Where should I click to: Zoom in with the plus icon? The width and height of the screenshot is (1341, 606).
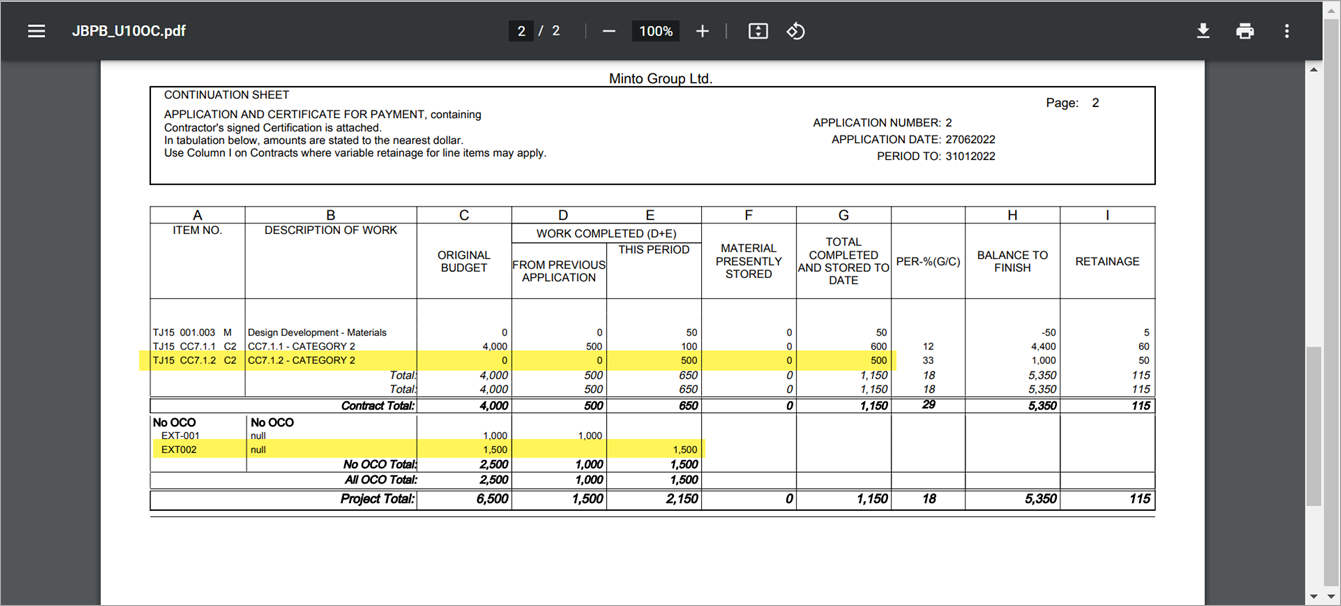[702, 31]
